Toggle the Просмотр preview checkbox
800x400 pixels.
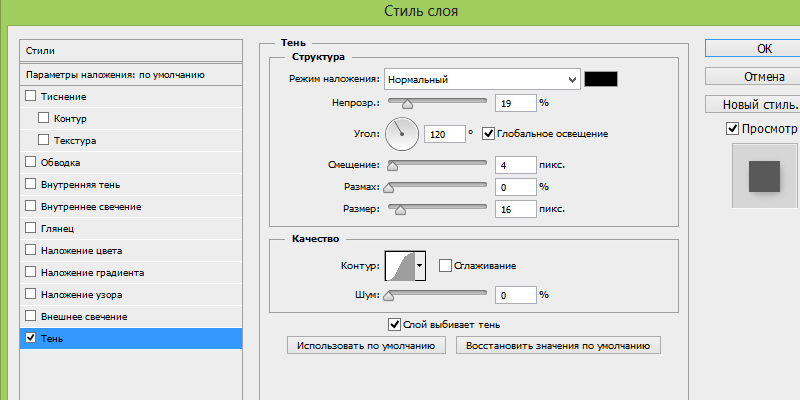click(732, 129)
